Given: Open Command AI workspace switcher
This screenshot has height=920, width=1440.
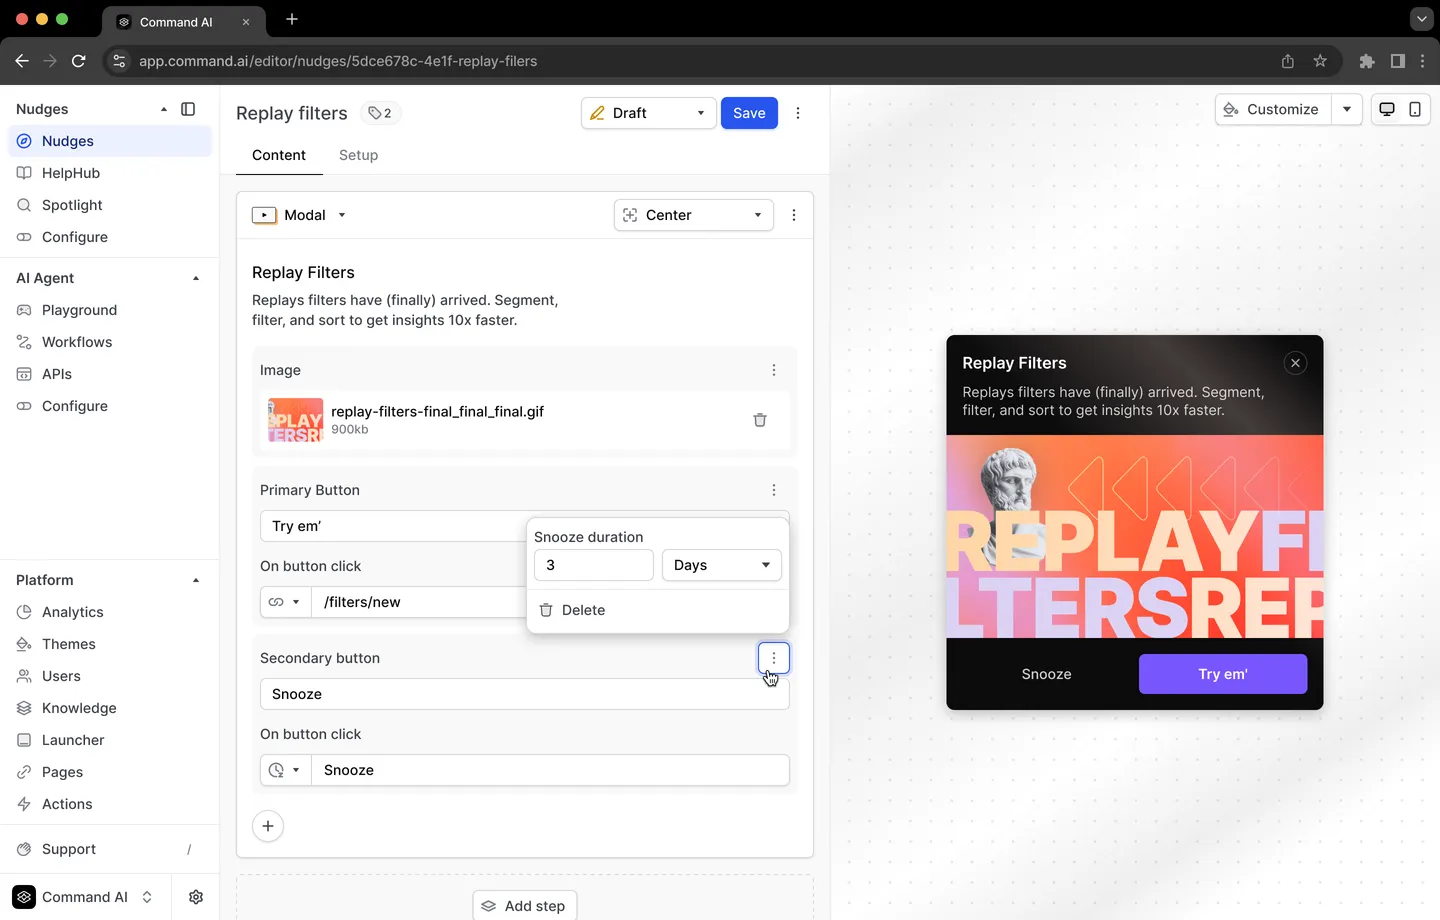Looking at the screenshot, I should click(85, 897).
